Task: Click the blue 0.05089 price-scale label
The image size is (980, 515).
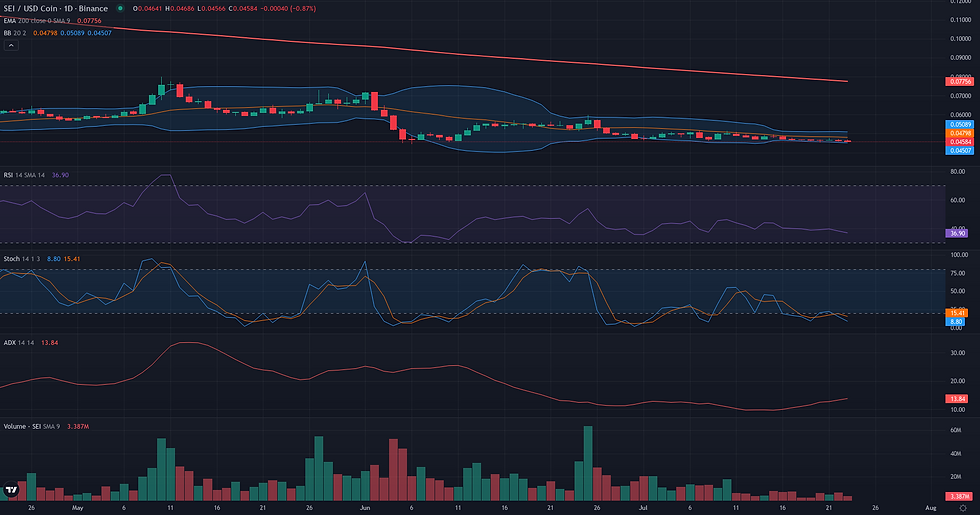Action: pyautogui.click(x=961, y=124)
